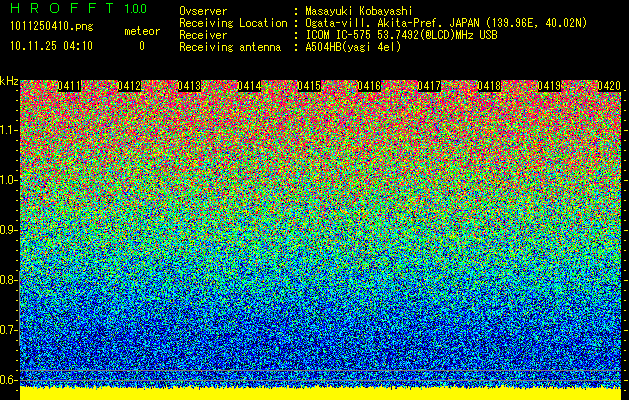Click the 0415 time marker
629x400 pixels.
coord(309,86)
